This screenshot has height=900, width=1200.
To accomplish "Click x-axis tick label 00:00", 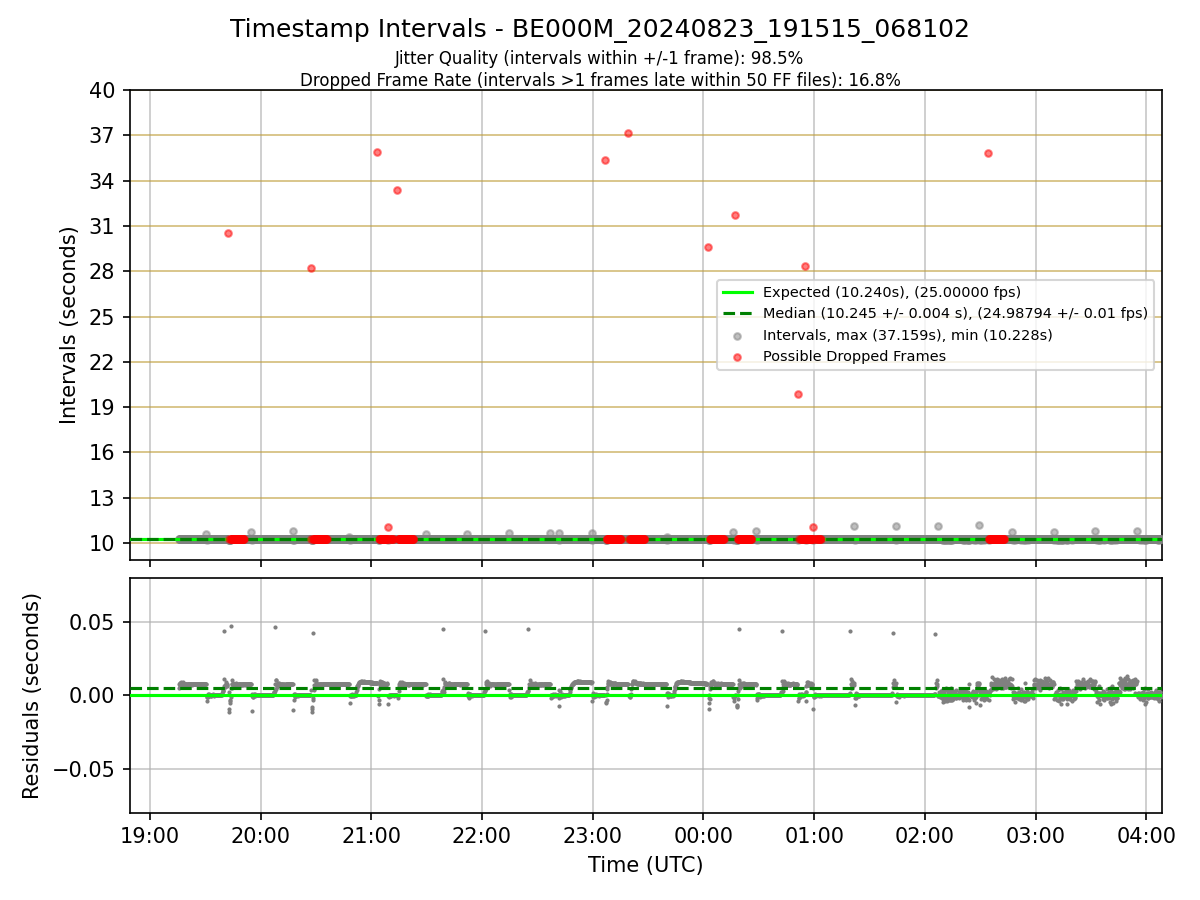I will [703, 834].
